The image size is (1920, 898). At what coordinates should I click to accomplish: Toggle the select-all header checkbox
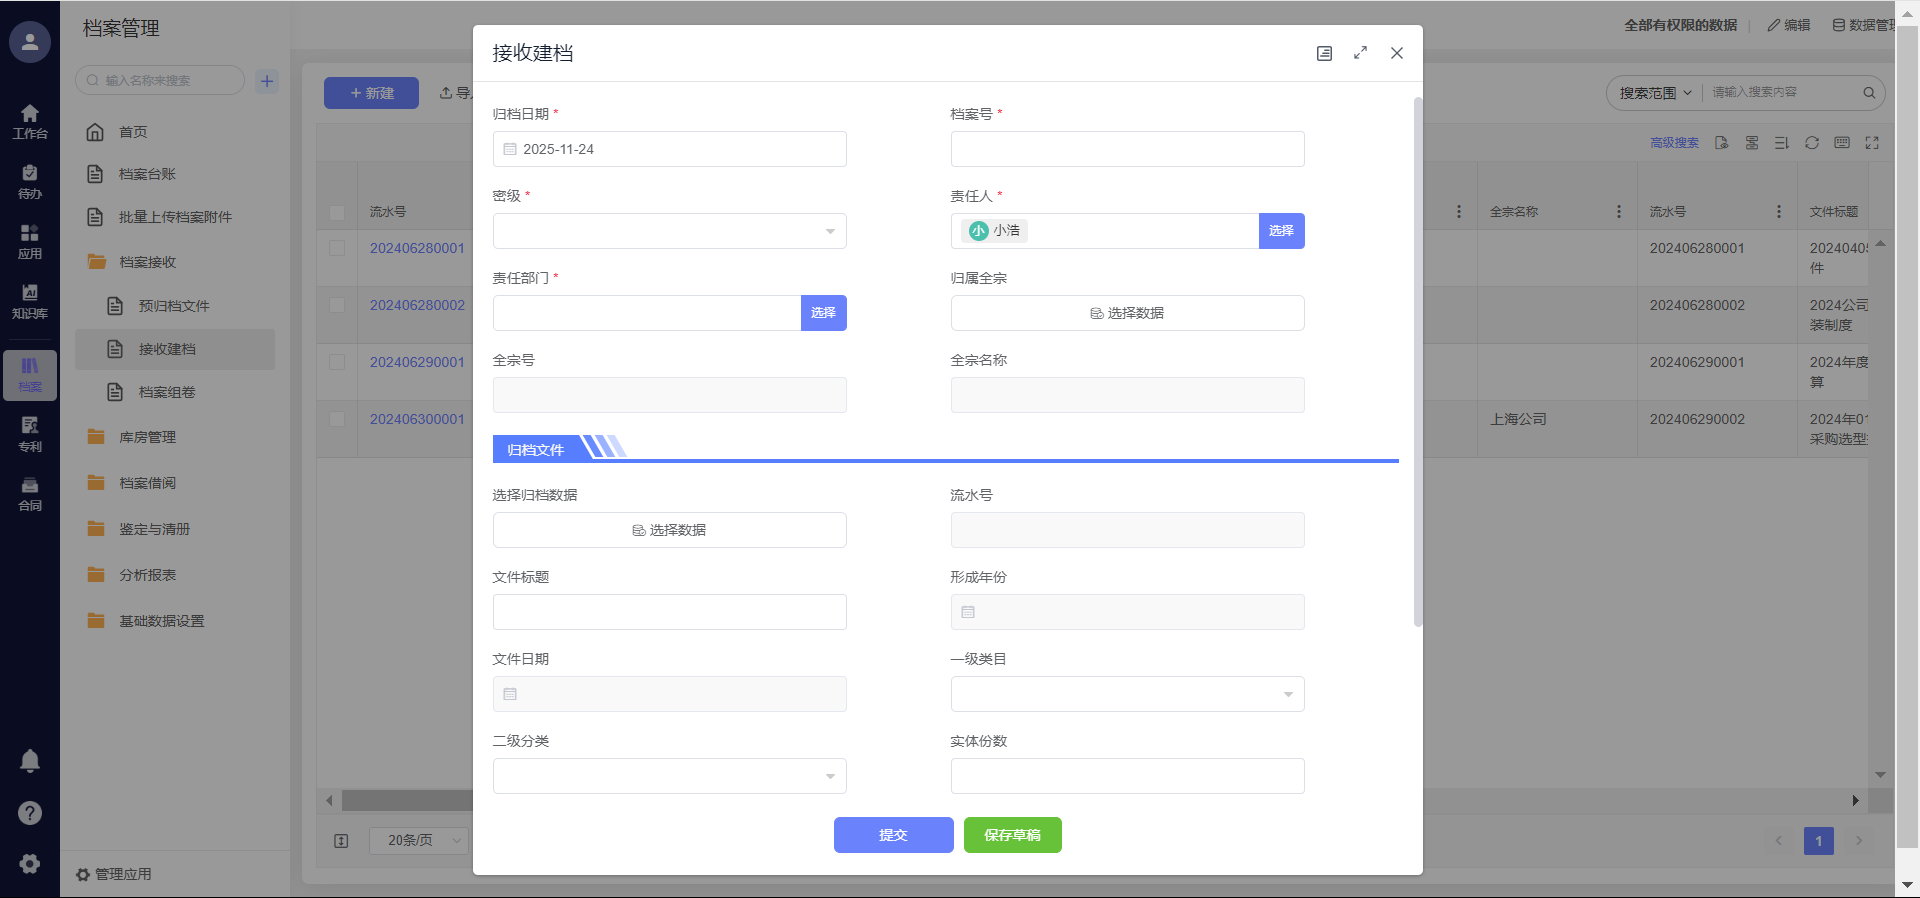(x=337, y=212)
